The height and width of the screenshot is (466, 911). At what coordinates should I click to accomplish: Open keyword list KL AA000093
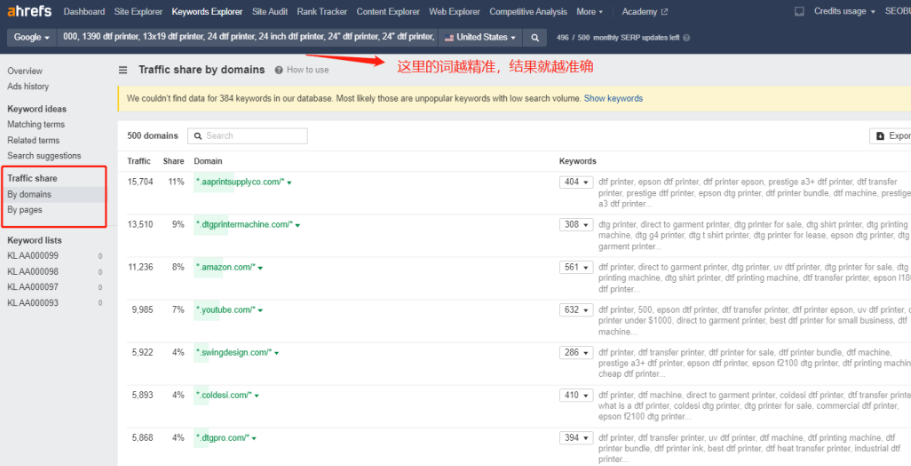pyautogui.click(x=33, y=303)
